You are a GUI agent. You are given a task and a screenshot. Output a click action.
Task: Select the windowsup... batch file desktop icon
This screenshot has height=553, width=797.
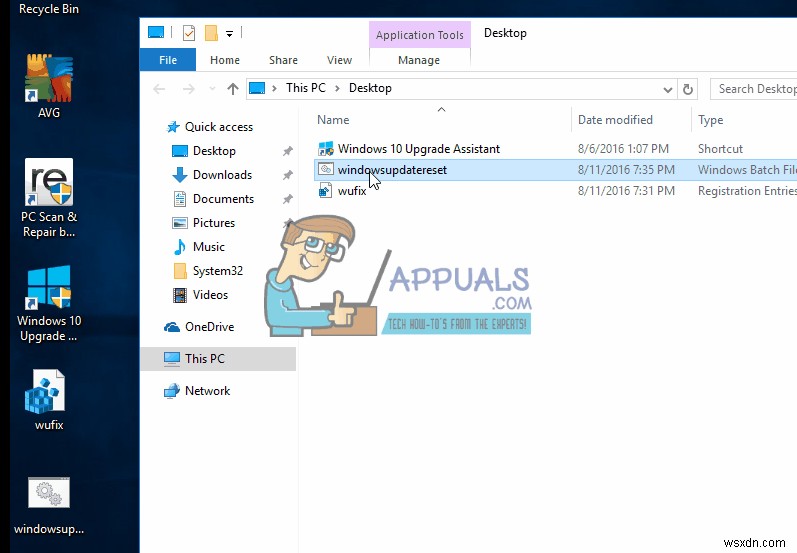49,493
